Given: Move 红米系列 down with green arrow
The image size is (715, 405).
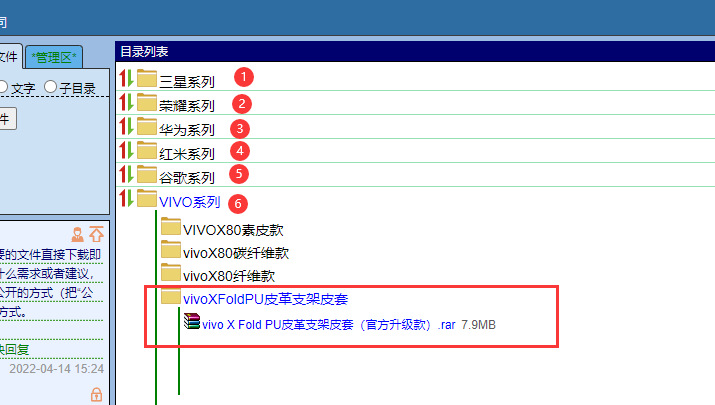Looking at the screenshot, I should 130,150.
